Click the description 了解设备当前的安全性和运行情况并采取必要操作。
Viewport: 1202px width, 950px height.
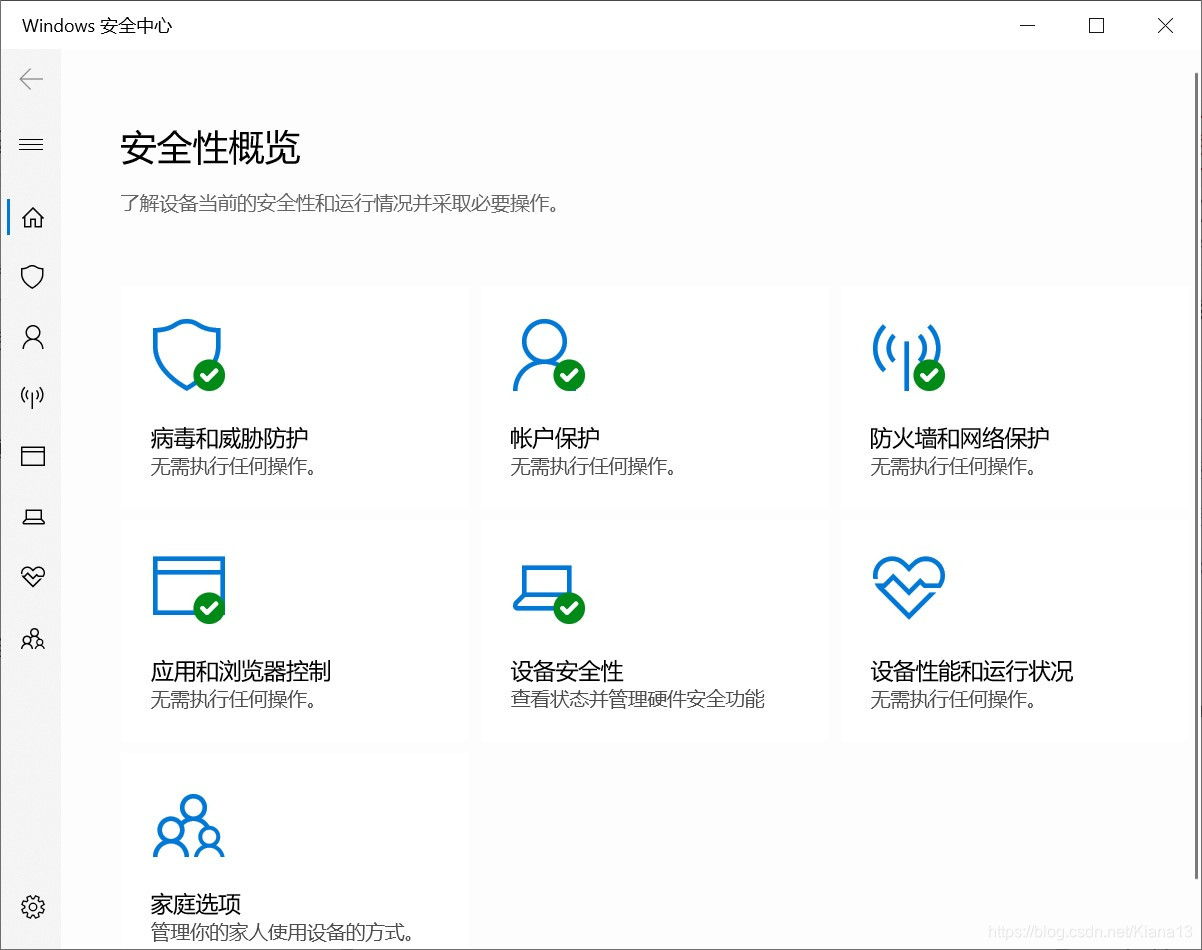339,204
